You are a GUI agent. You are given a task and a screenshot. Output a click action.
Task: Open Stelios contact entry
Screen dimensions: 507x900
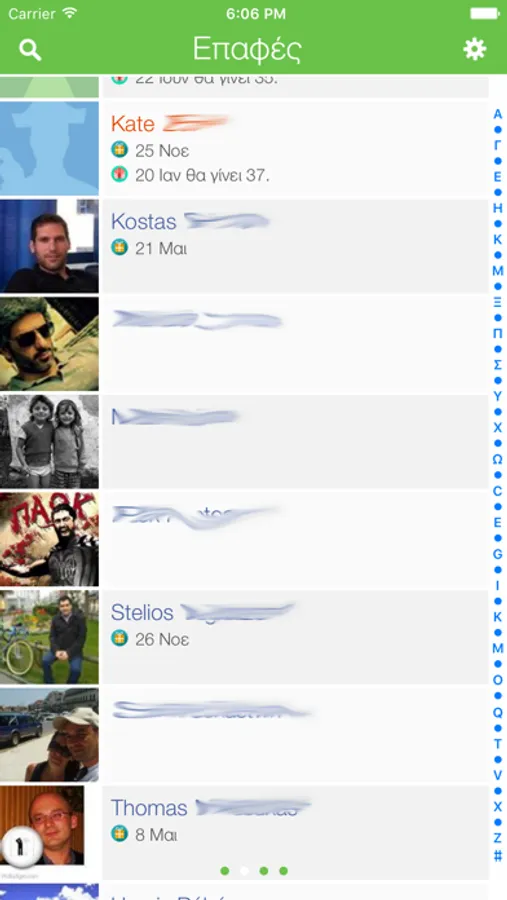click(295, 638)
